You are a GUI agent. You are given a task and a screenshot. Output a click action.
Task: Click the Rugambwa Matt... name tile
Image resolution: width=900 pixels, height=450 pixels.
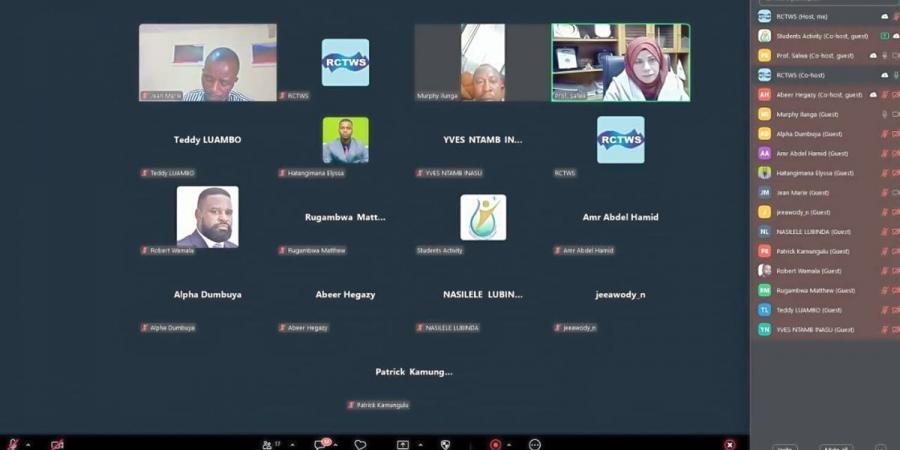click(346, 217)
